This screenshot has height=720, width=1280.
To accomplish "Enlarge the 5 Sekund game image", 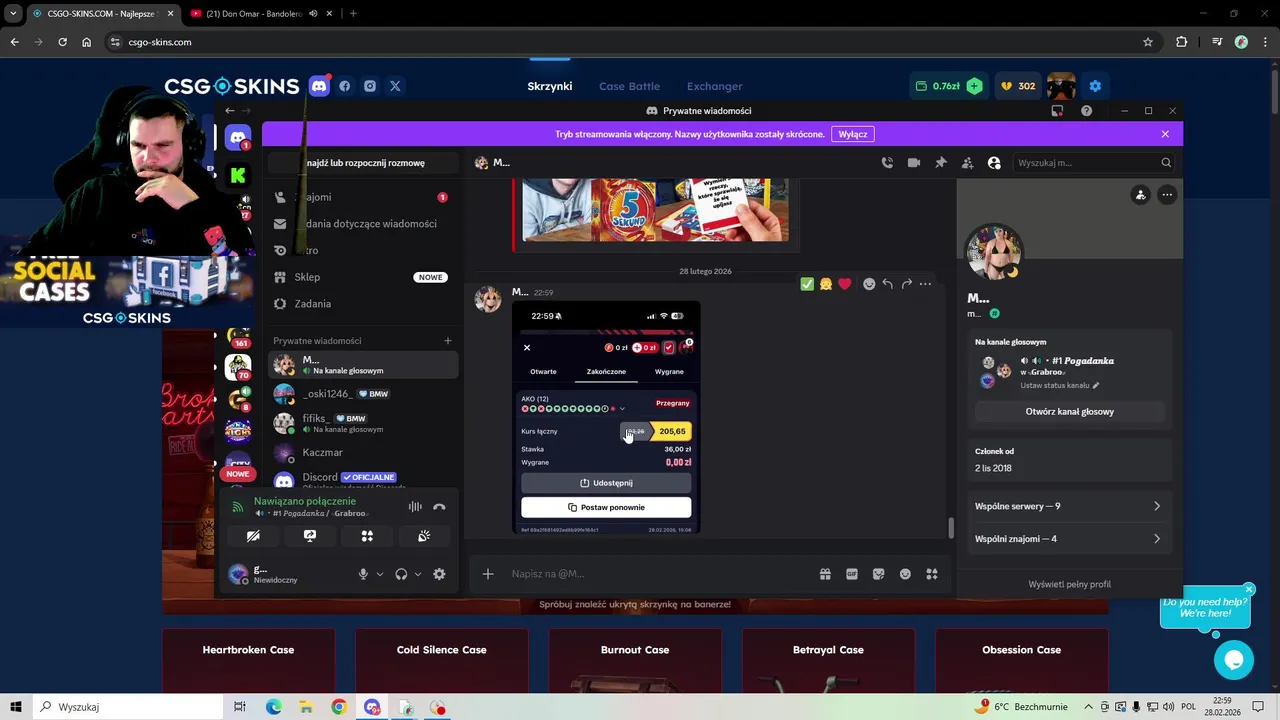I will 656,211.
